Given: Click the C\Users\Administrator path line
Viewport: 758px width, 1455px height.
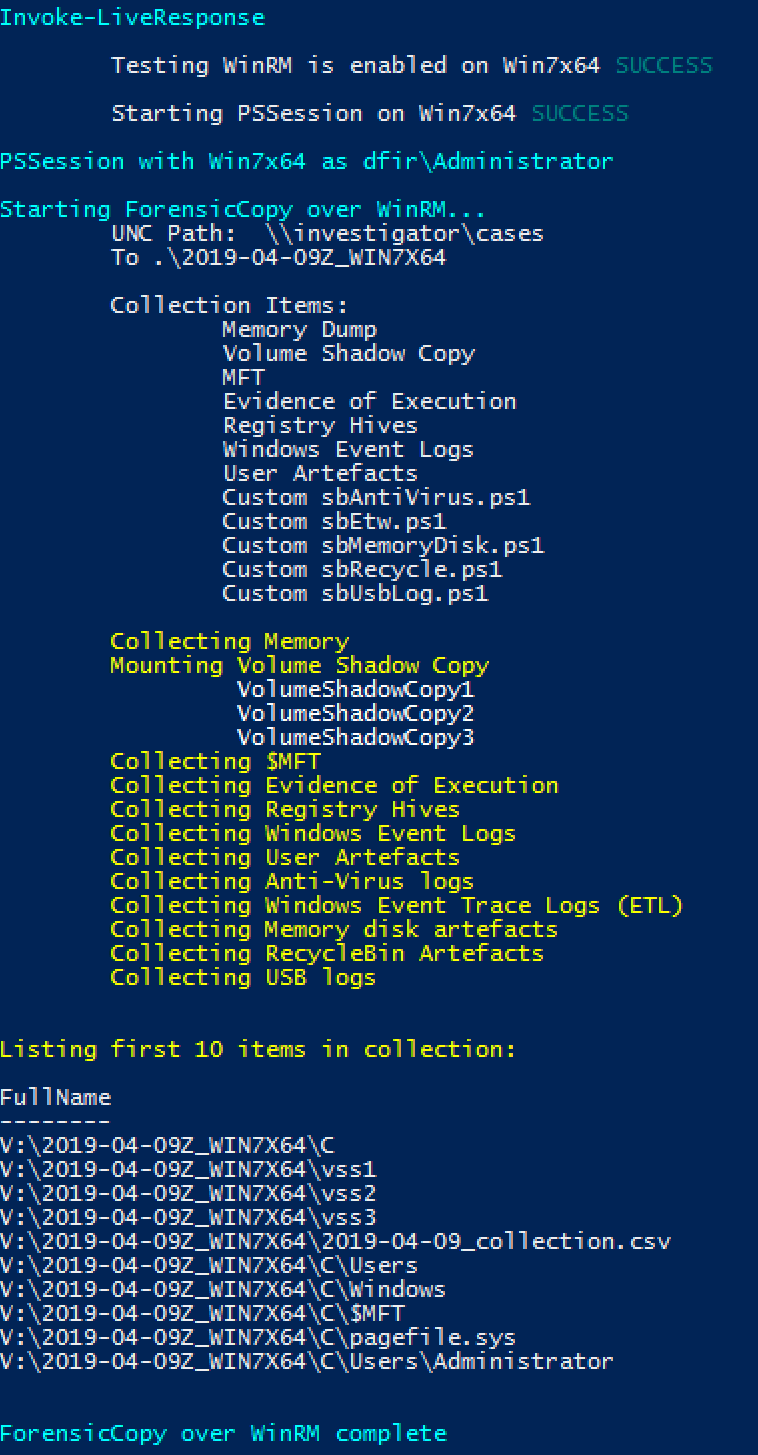Looking at the screenshot, I should 307,1362.
